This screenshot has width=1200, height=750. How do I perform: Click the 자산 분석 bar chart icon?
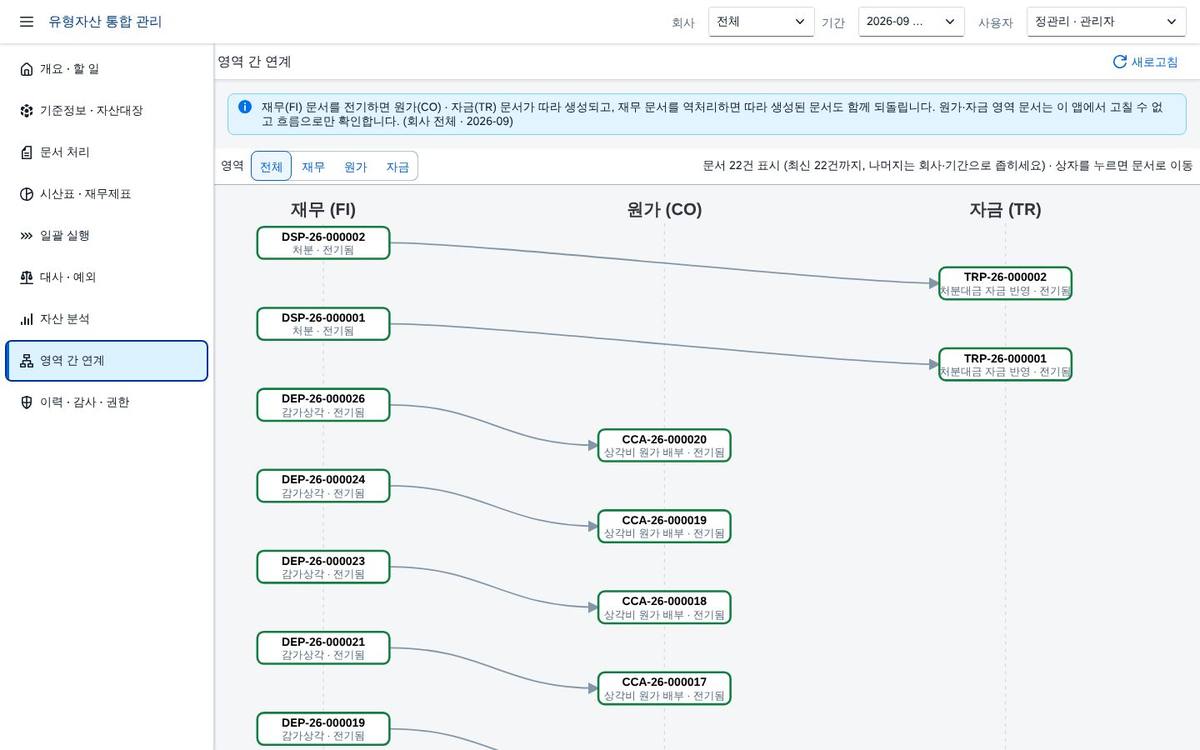tap(26, 319)
